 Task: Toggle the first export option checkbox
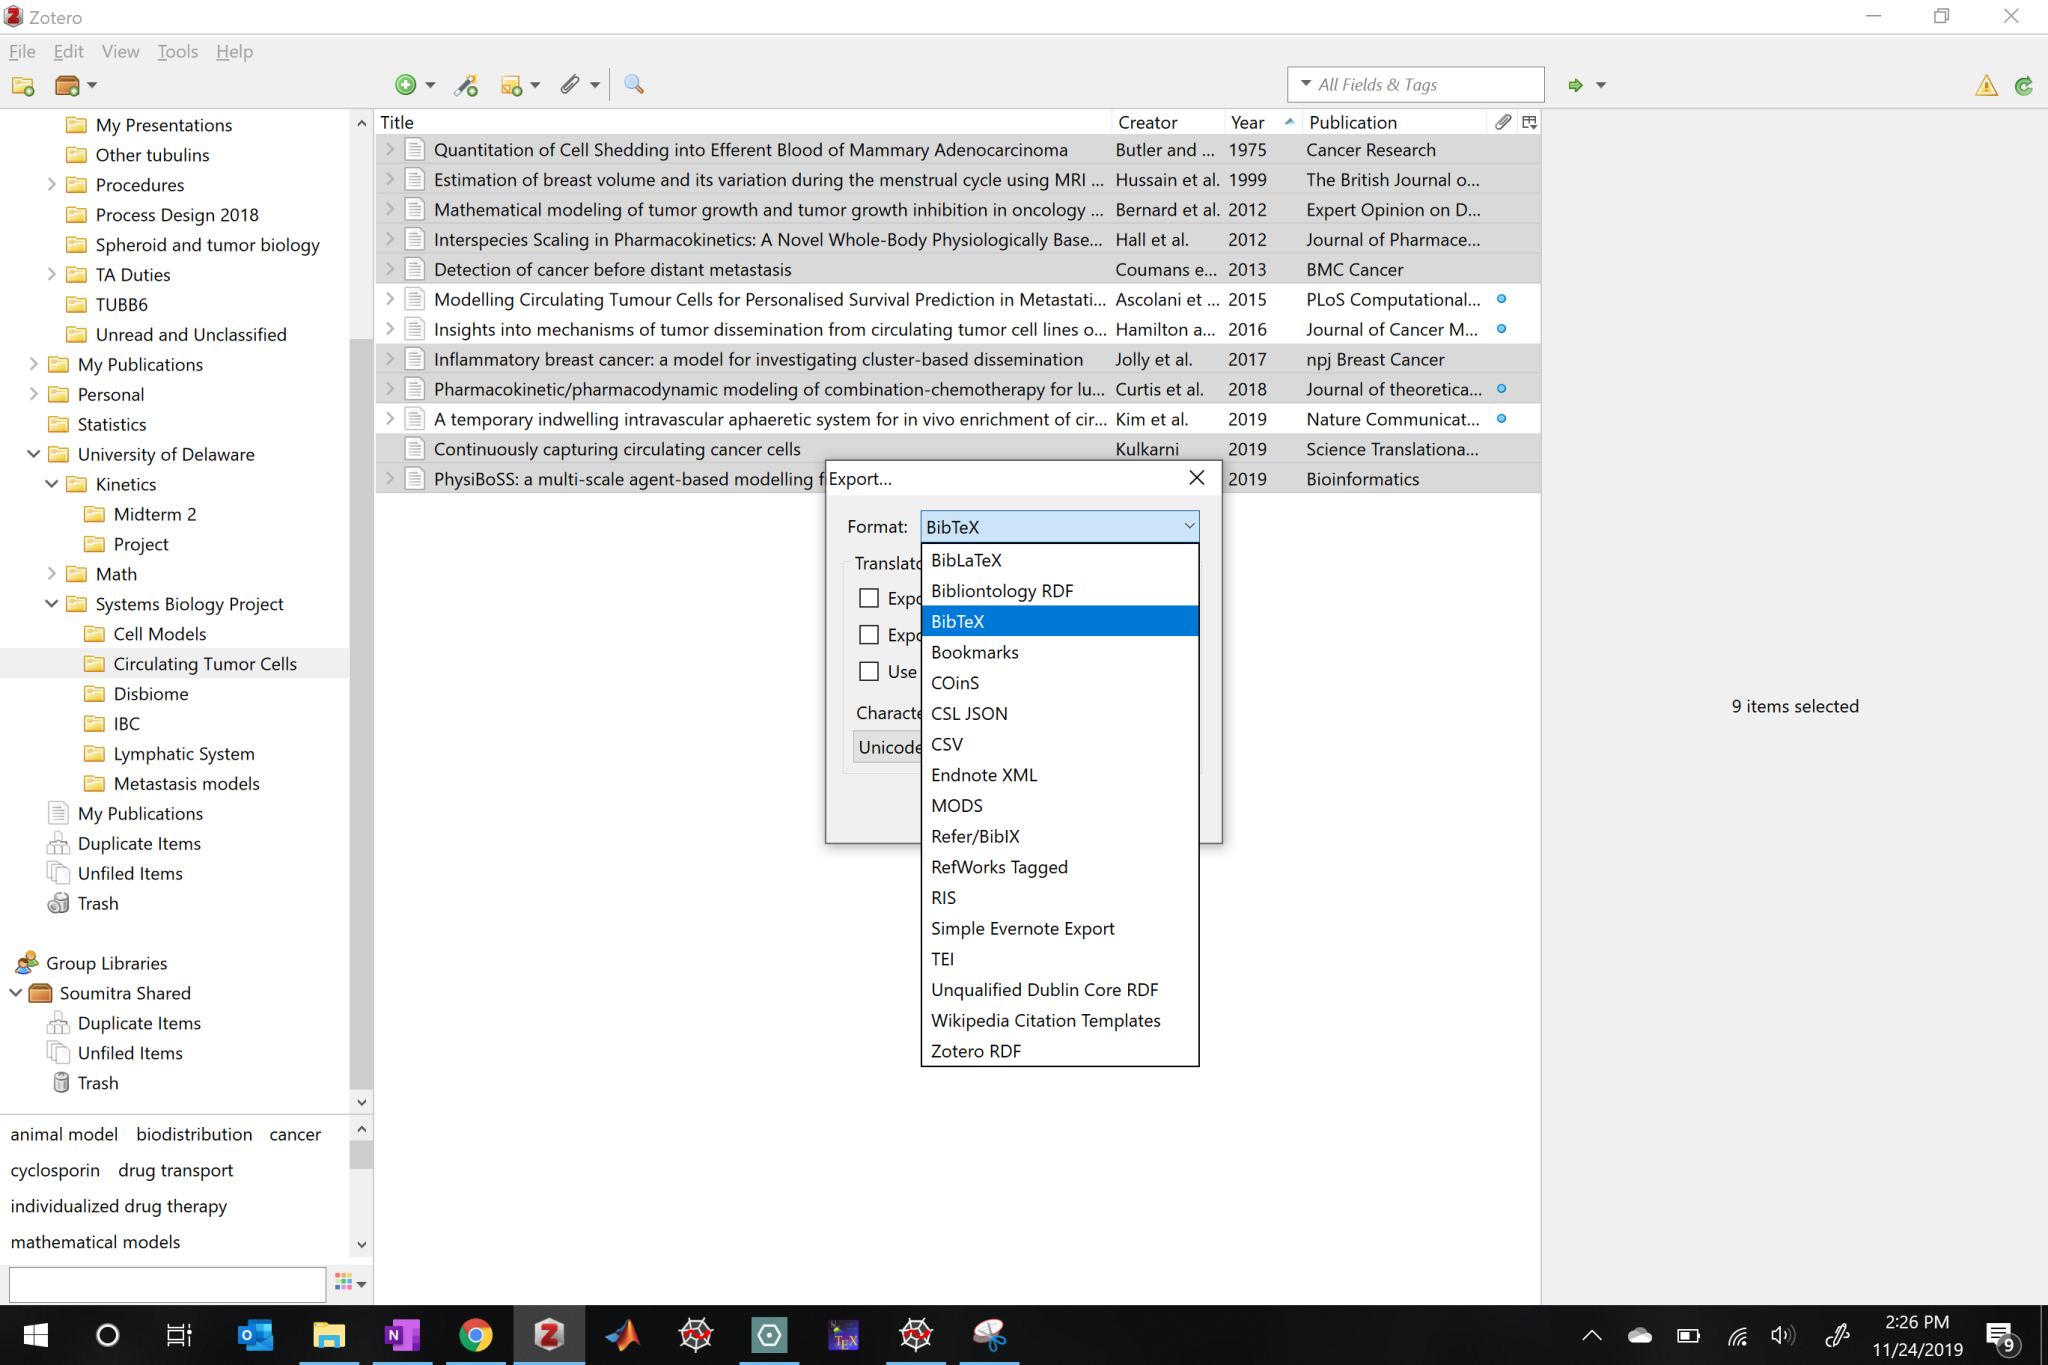click(869, 598)
